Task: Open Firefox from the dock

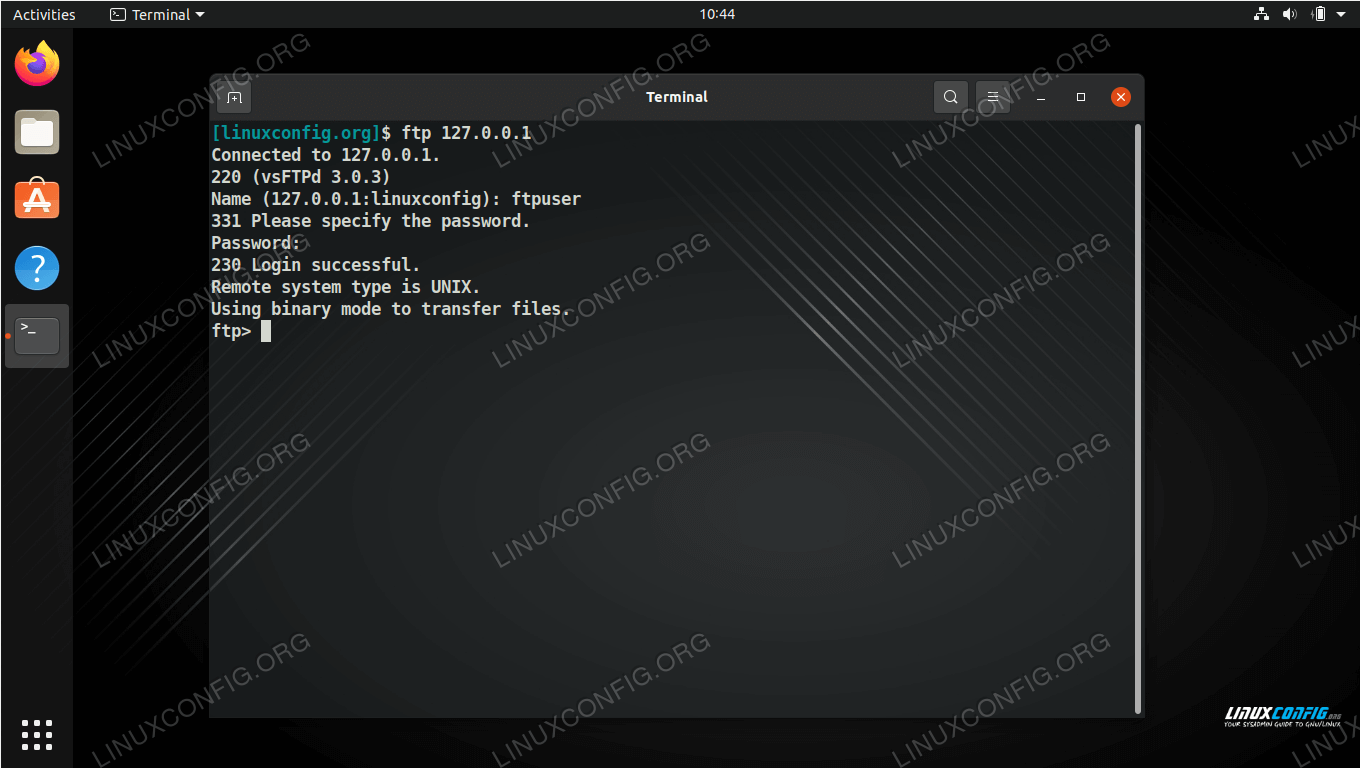Action: point(37,64)
